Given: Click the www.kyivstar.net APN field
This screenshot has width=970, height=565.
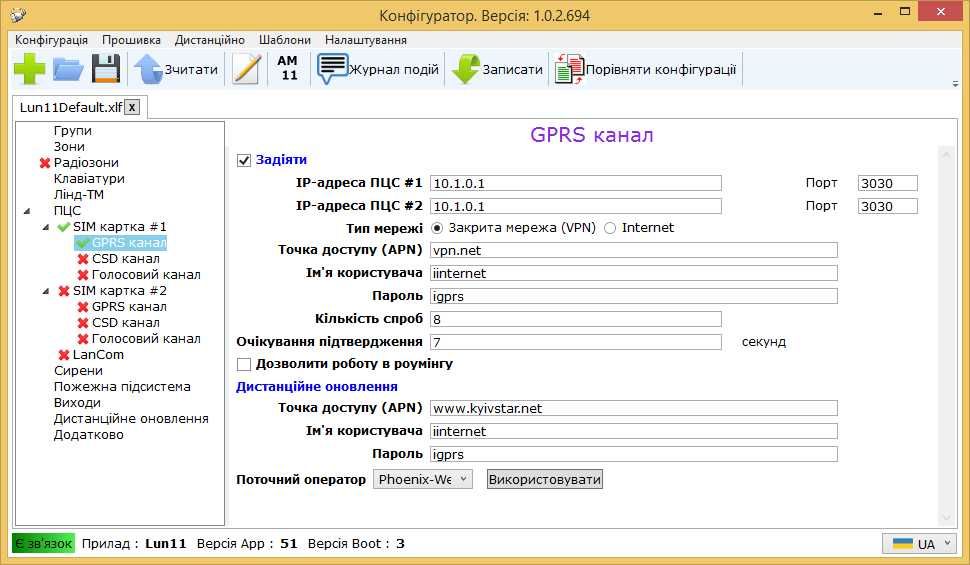Looking at the screenshot, I should [633, 408].
